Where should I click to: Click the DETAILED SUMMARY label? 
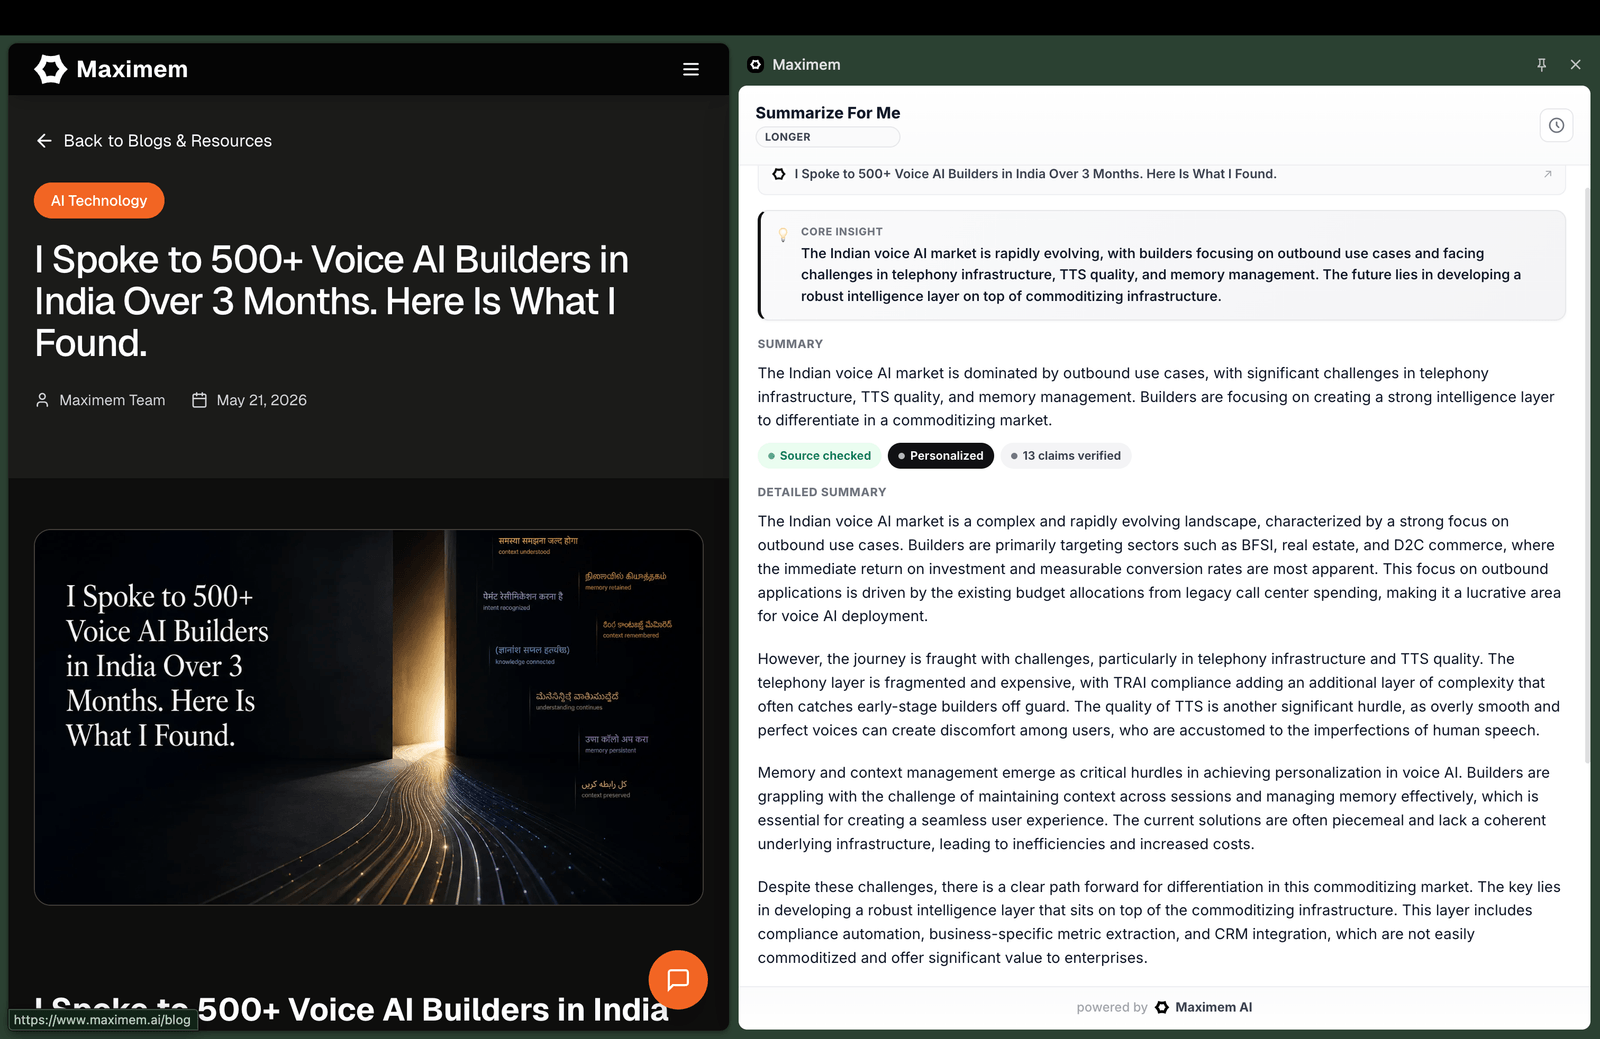point(821,492)
